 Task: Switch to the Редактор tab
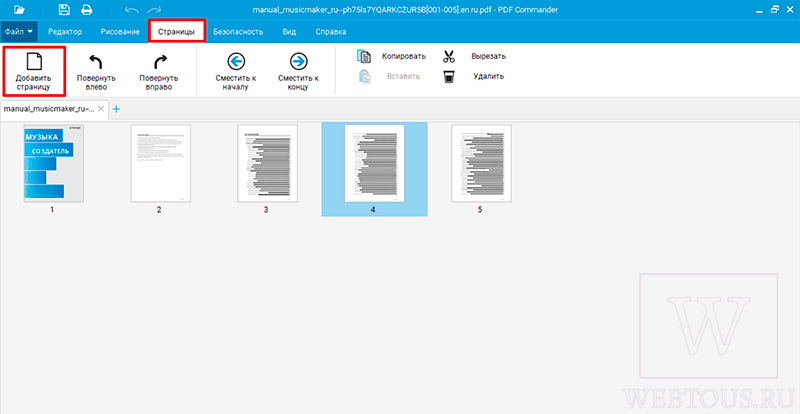[x=65, y=32]
